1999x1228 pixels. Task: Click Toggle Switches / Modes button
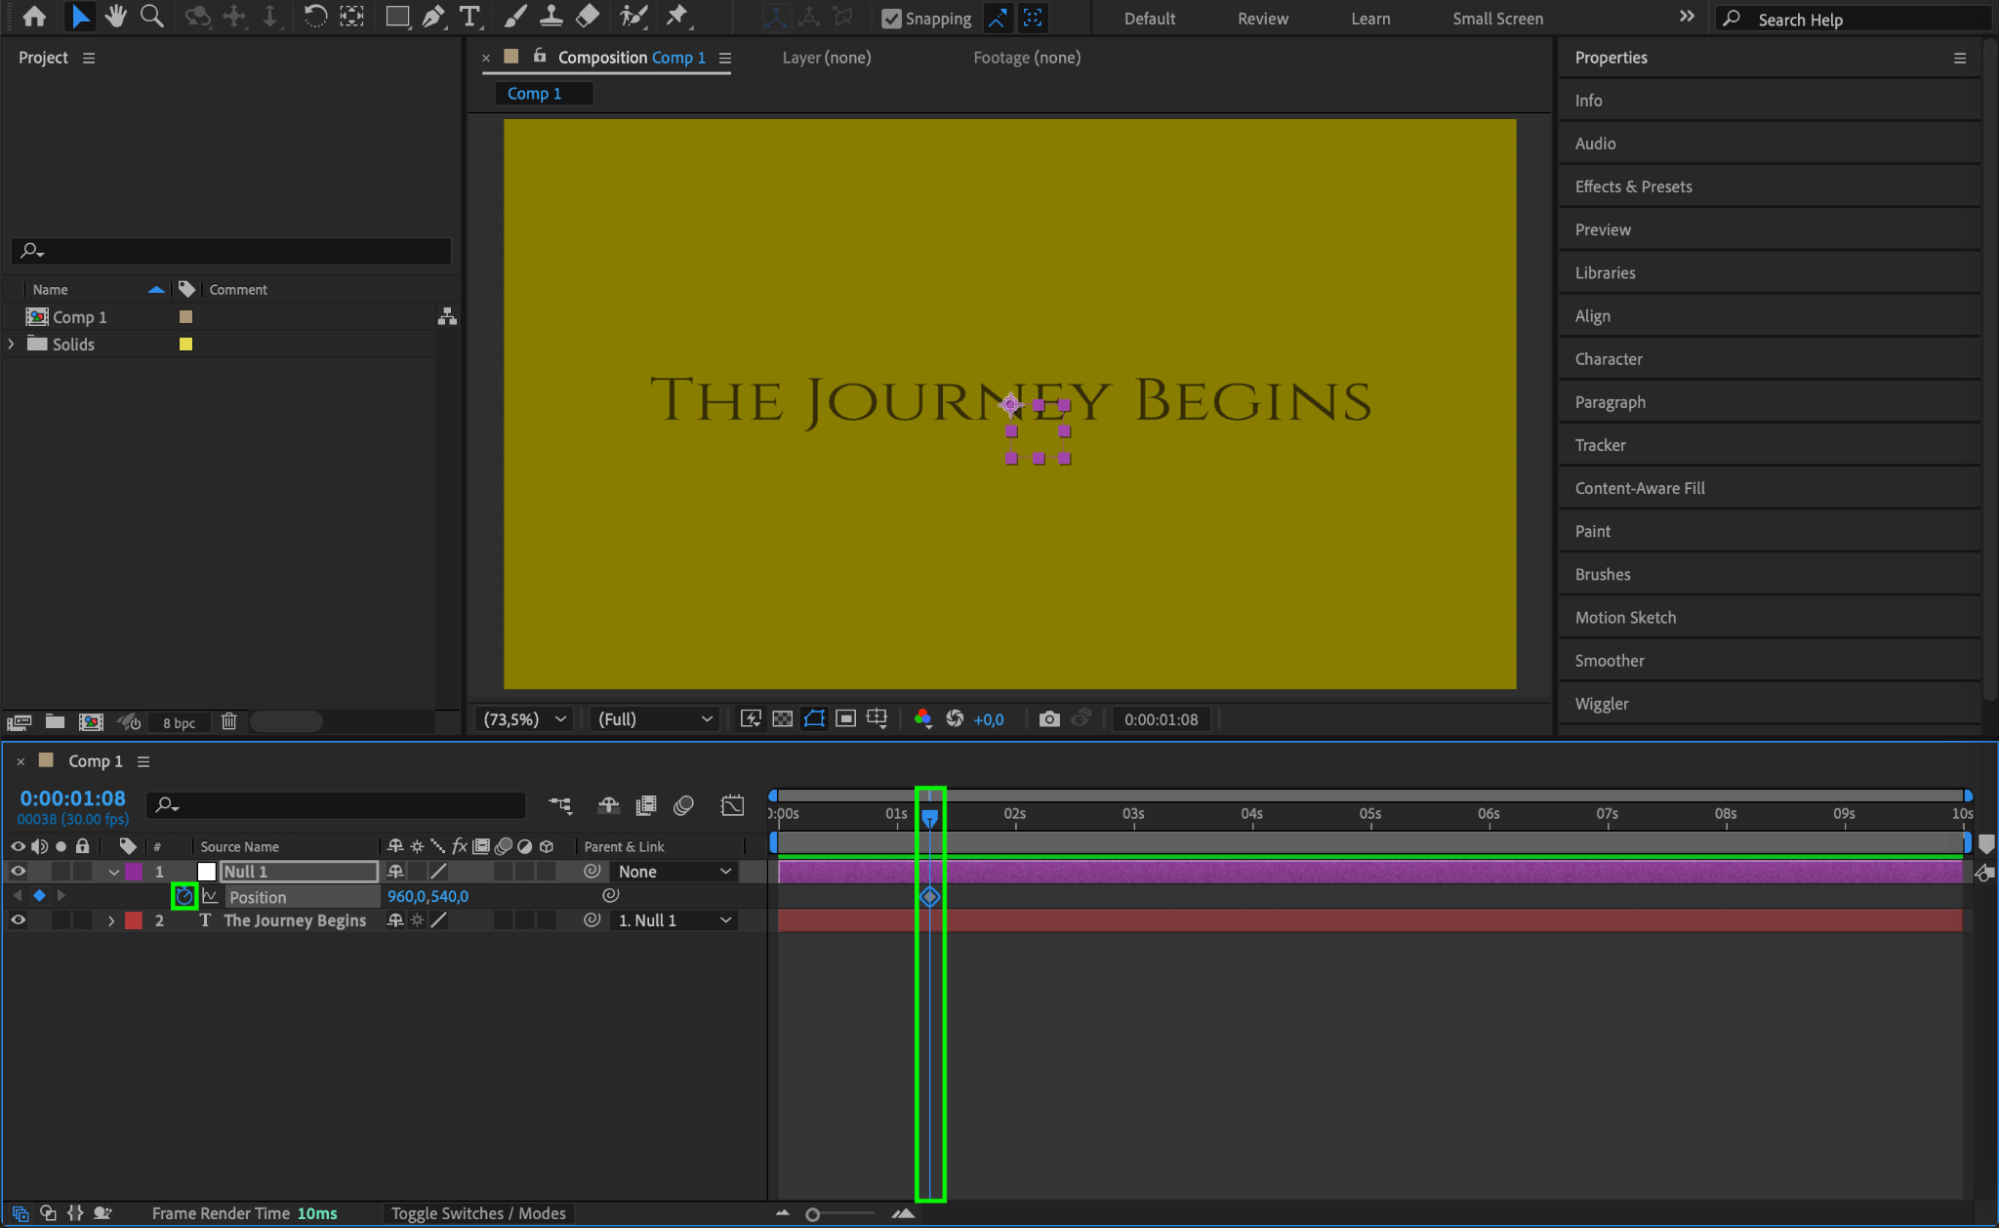pyautogui.click(x=478, y=1213)
